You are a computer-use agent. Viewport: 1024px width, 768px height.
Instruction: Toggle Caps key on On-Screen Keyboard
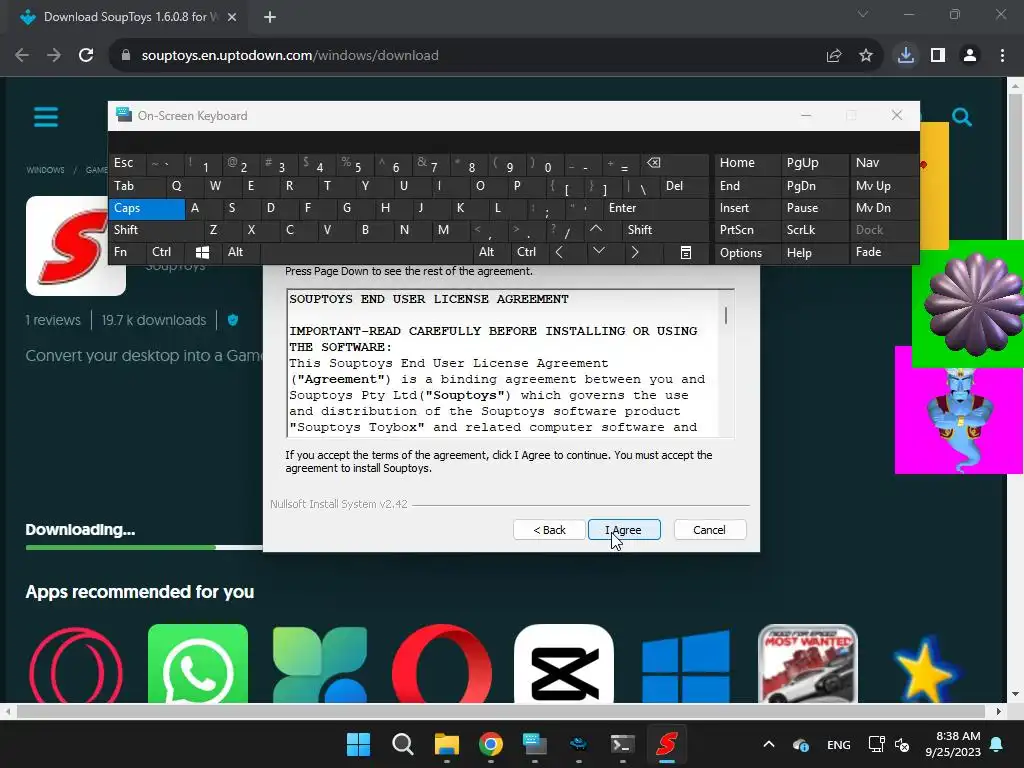[147, 208]
